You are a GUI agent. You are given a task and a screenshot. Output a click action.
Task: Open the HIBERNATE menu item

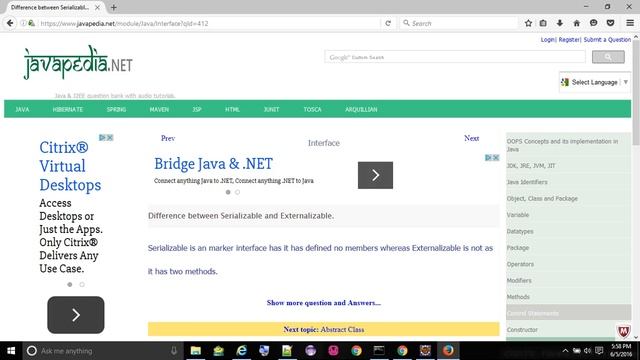pyautogui.click(x=68, y=109)
